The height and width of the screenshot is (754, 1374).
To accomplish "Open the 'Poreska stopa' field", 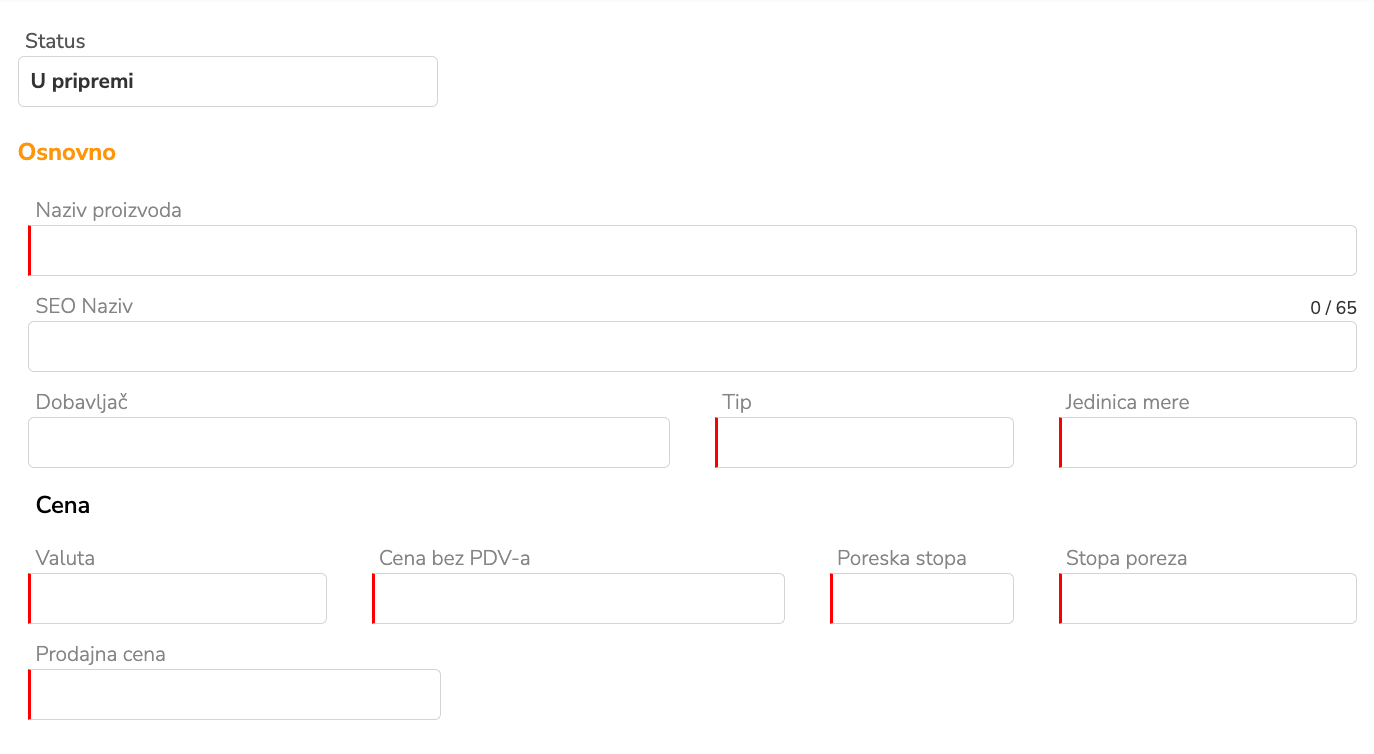I will point(922,599).
